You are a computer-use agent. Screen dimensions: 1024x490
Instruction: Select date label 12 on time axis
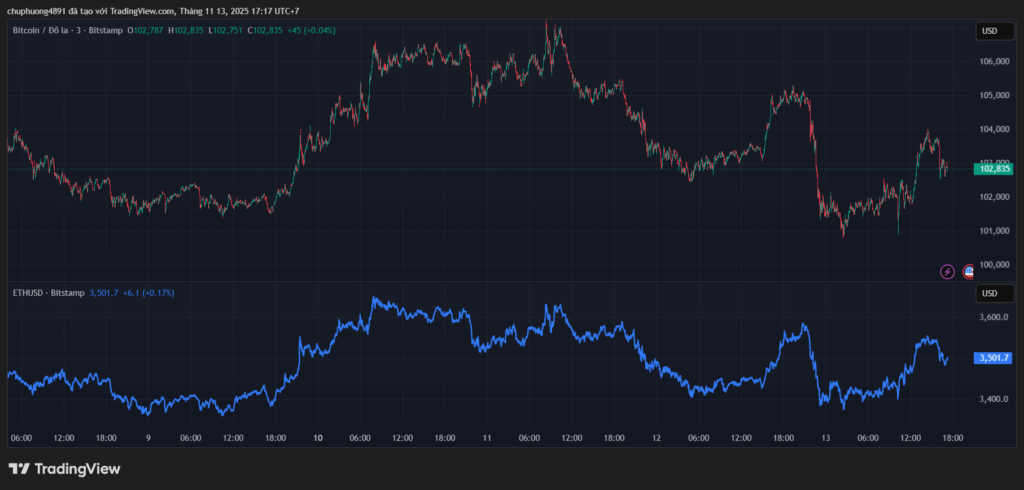656,438
